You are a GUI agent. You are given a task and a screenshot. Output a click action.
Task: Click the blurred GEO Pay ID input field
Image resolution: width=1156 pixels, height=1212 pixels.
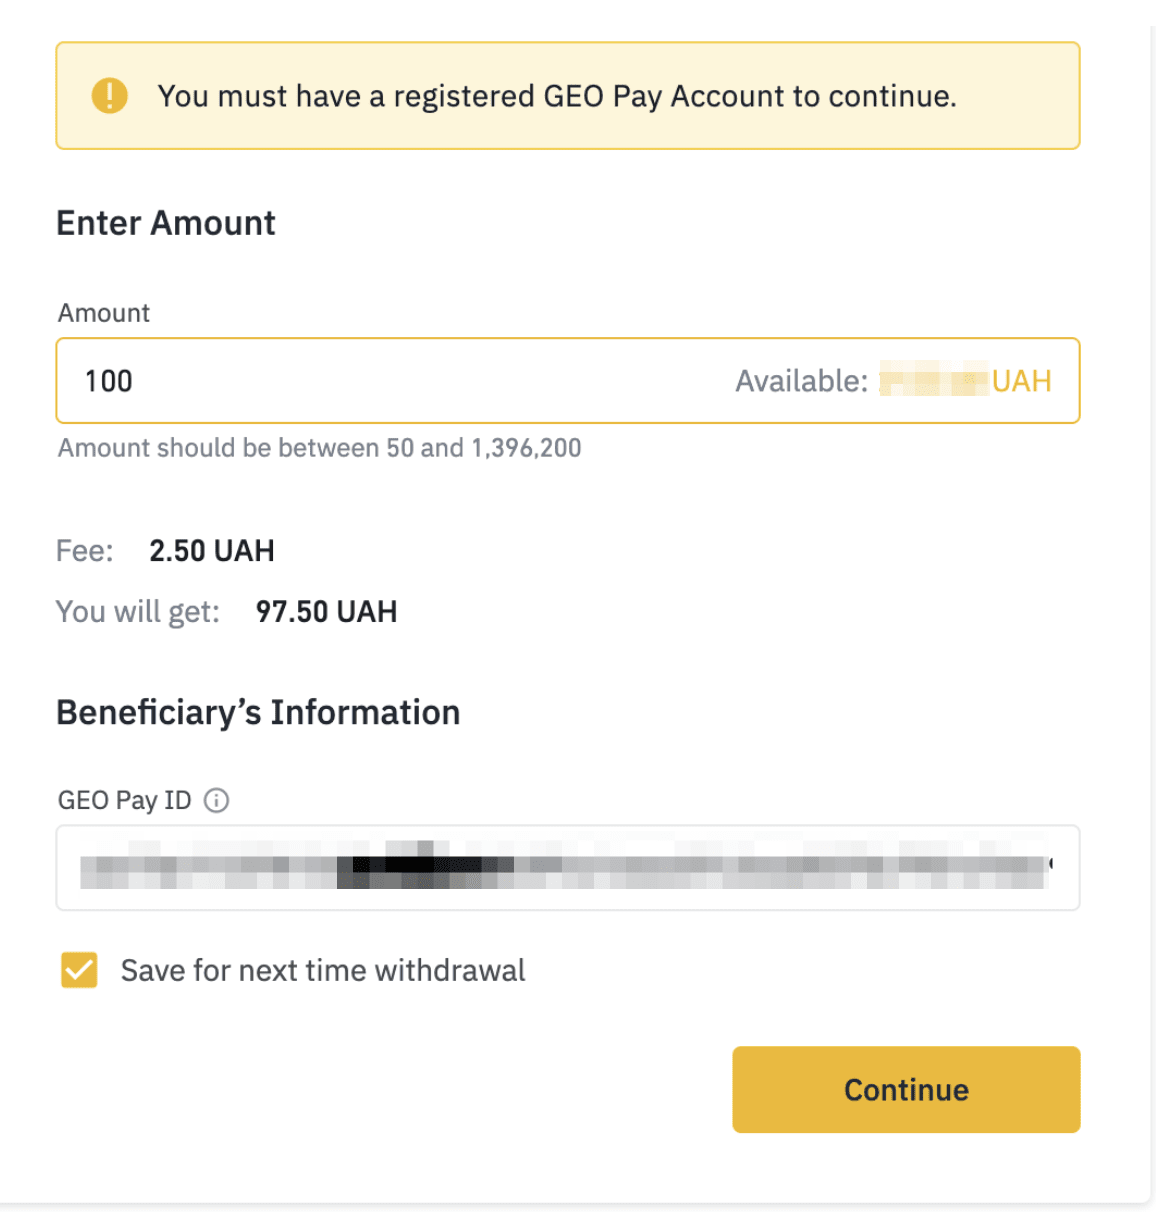point(568,867)
